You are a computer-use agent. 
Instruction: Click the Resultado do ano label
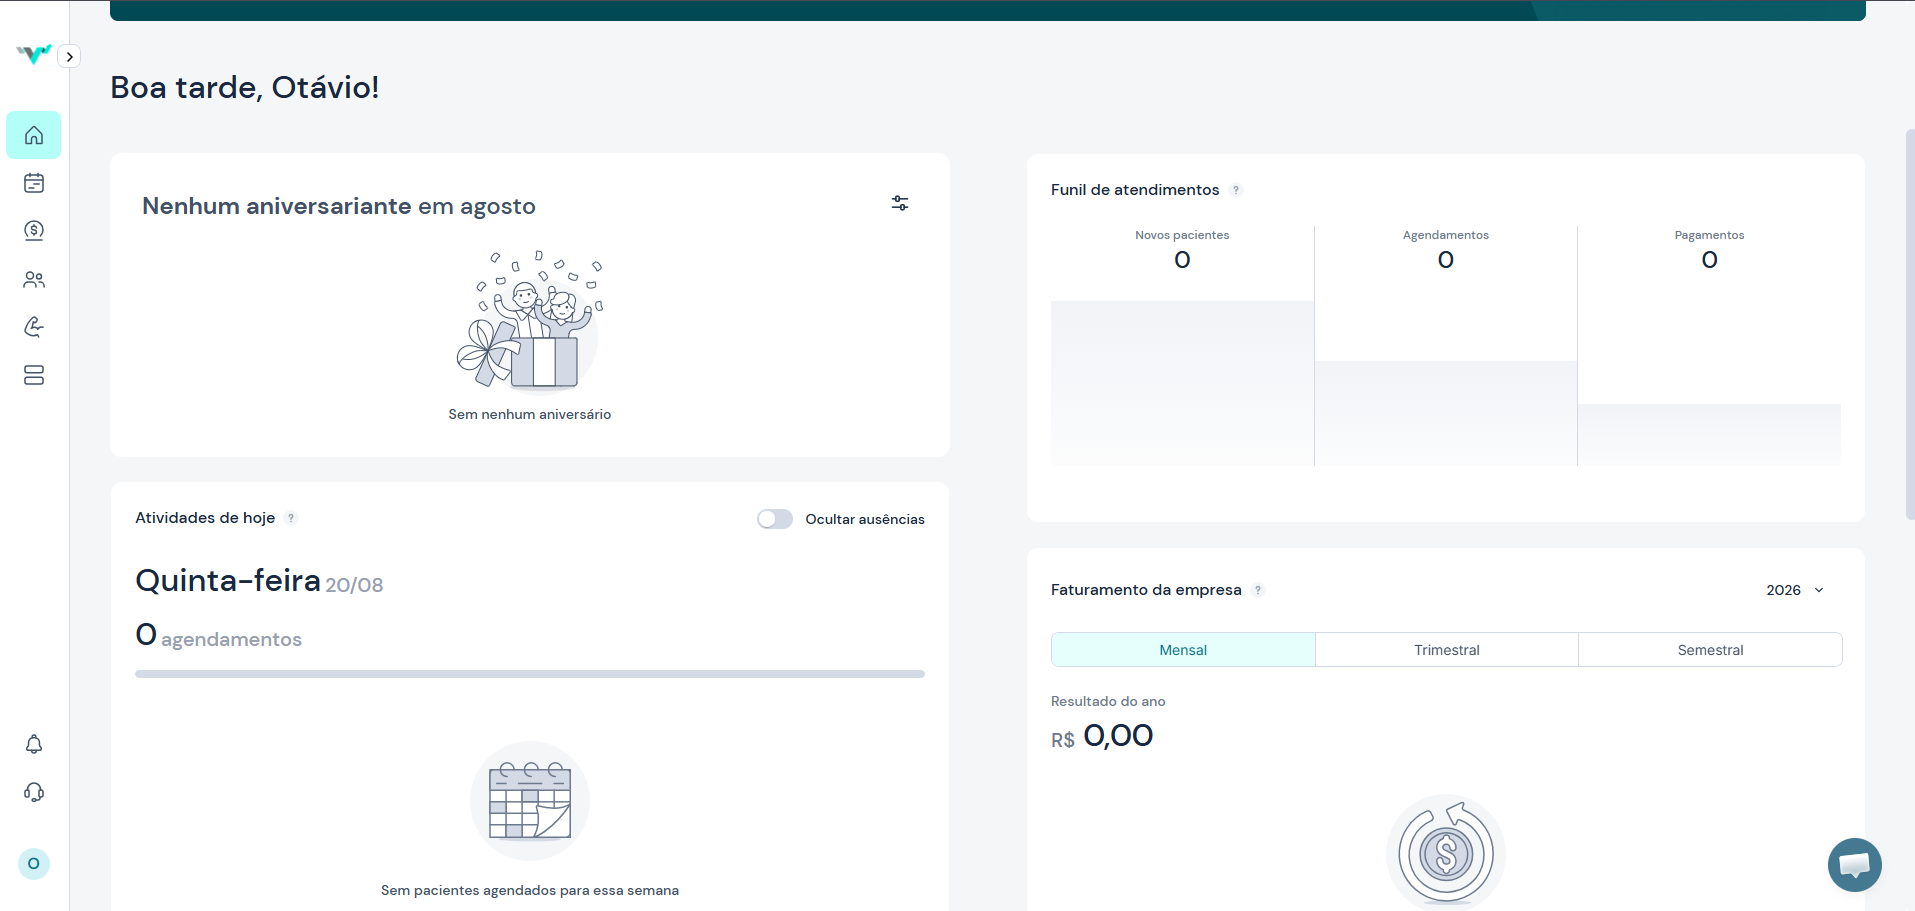(x=1108, y=701)
